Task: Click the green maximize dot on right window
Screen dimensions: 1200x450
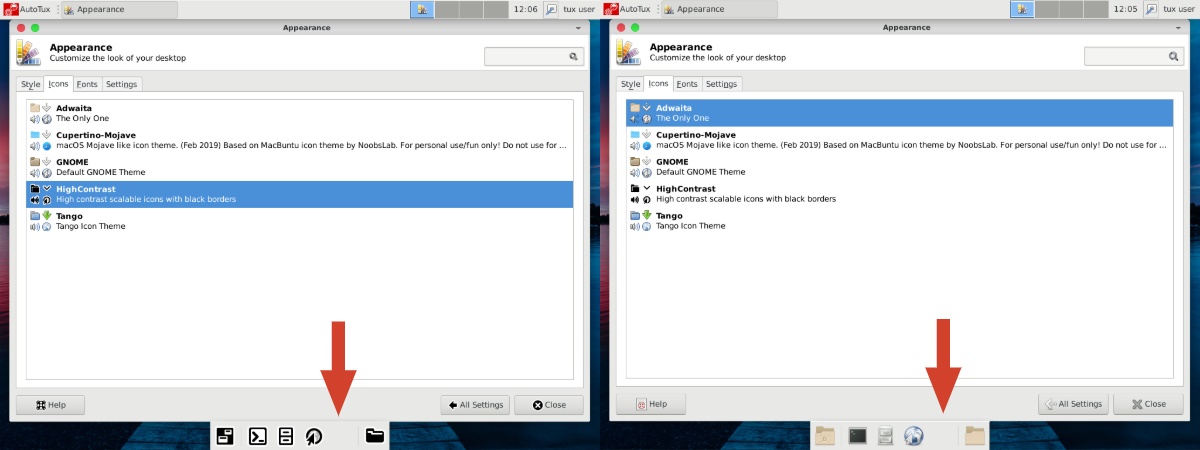Action: (635, 28)
